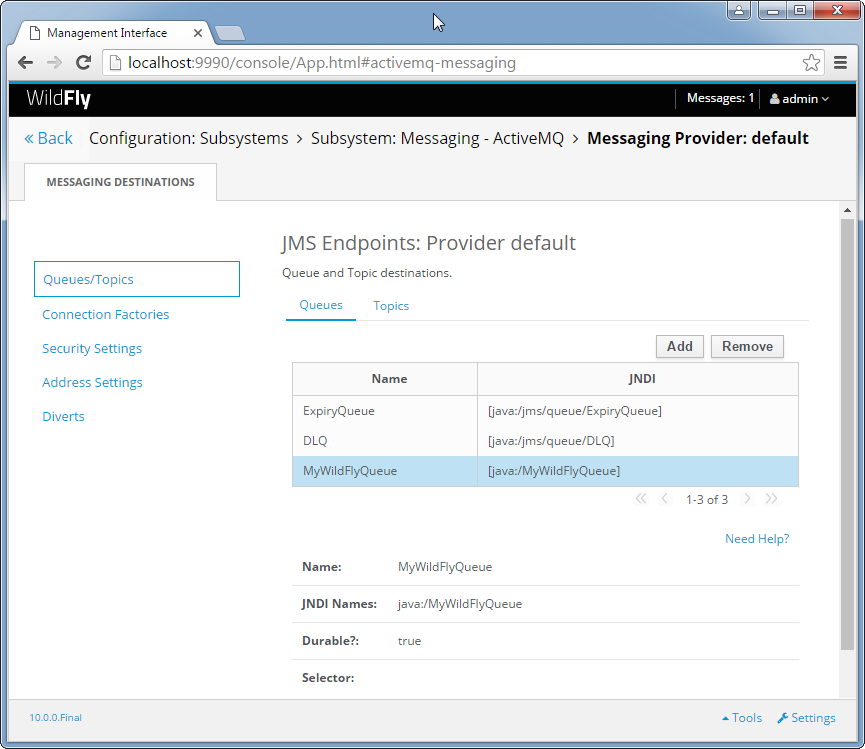Click the Name value MyWildFlyQueue in details
Viewport: 865px width, 749px height.
point(445,567)
